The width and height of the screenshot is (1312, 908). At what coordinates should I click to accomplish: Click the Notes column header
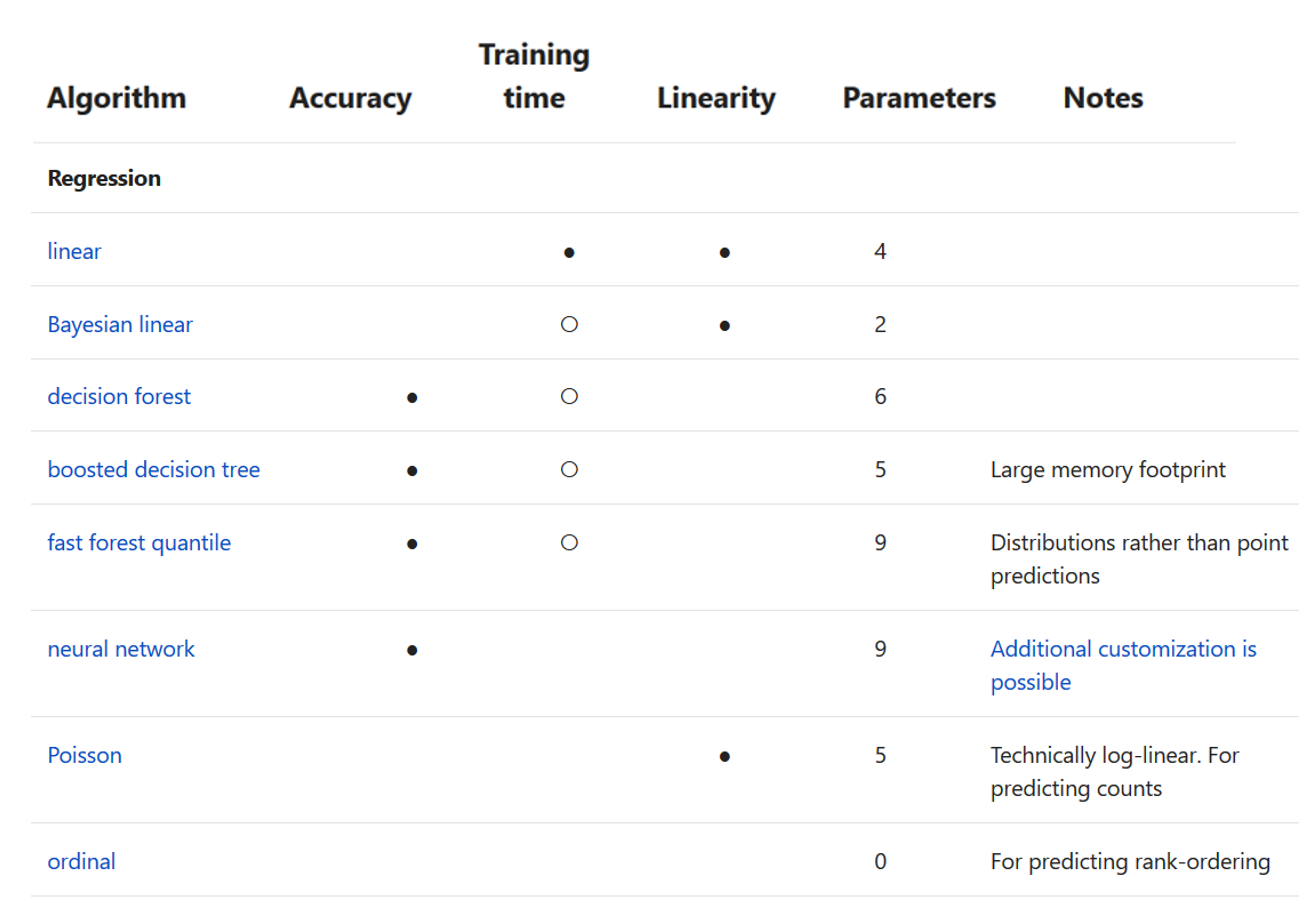pyautogui.click(x=1103, y=98)
